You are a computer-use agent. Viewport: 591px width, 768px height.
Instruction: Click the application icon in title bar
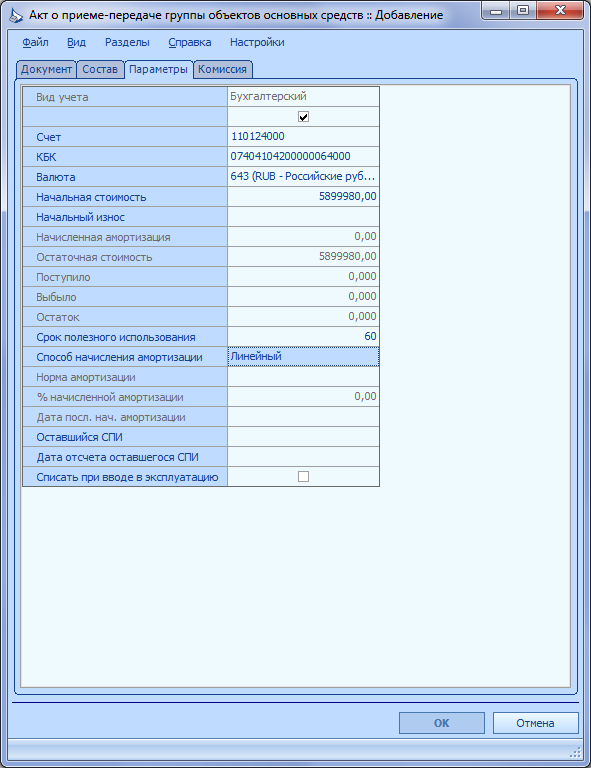point(16,15)
